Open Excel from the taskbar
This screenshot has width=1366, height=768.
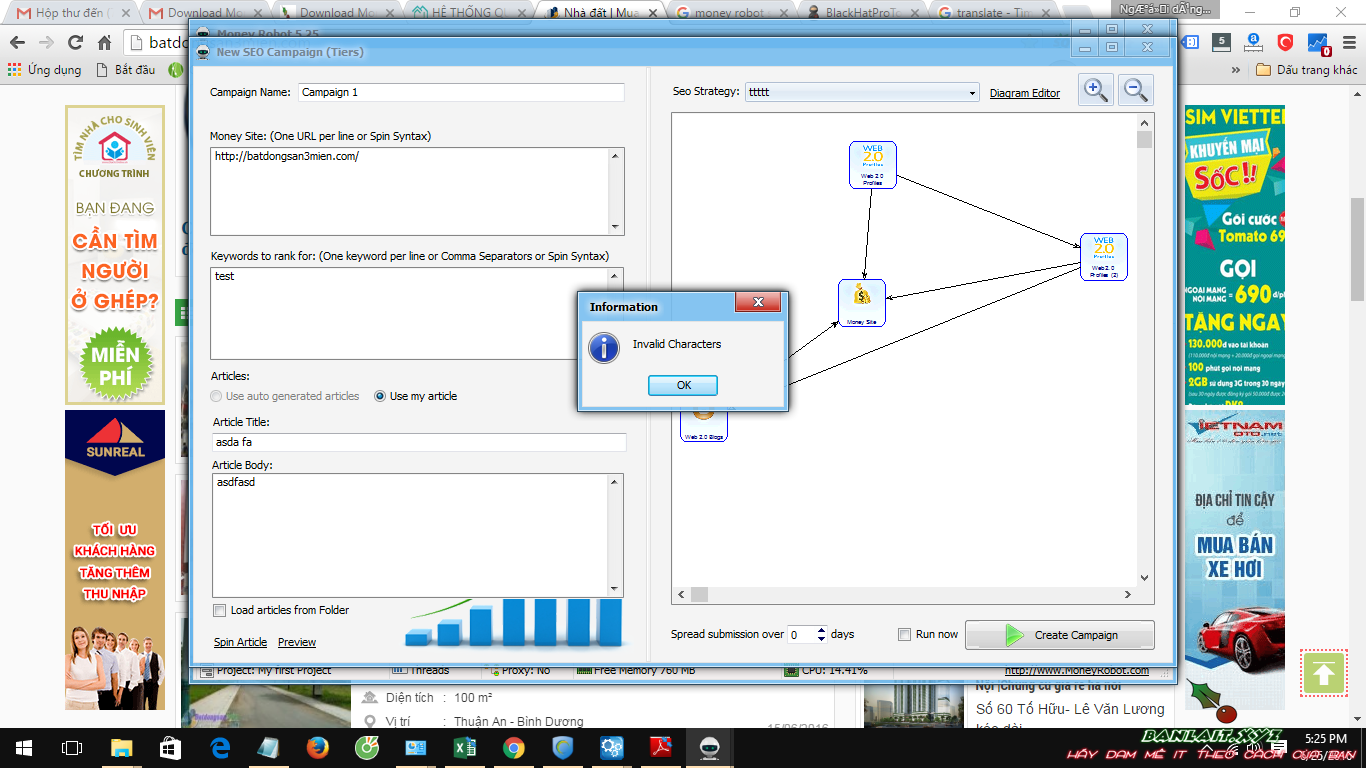click(465, 747)
